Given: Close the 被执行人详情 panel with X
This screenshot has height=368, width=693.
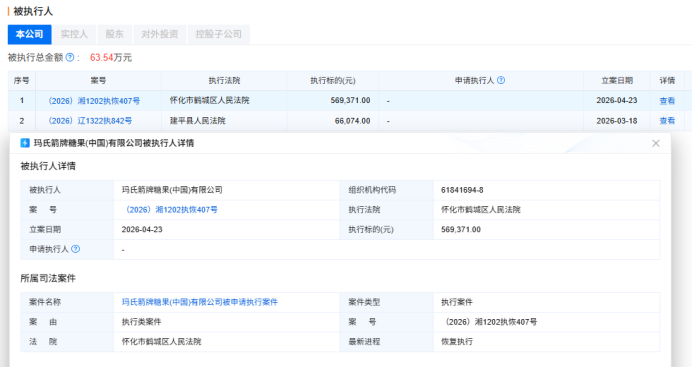Looking at the screenshot, I should click(656, 143).
